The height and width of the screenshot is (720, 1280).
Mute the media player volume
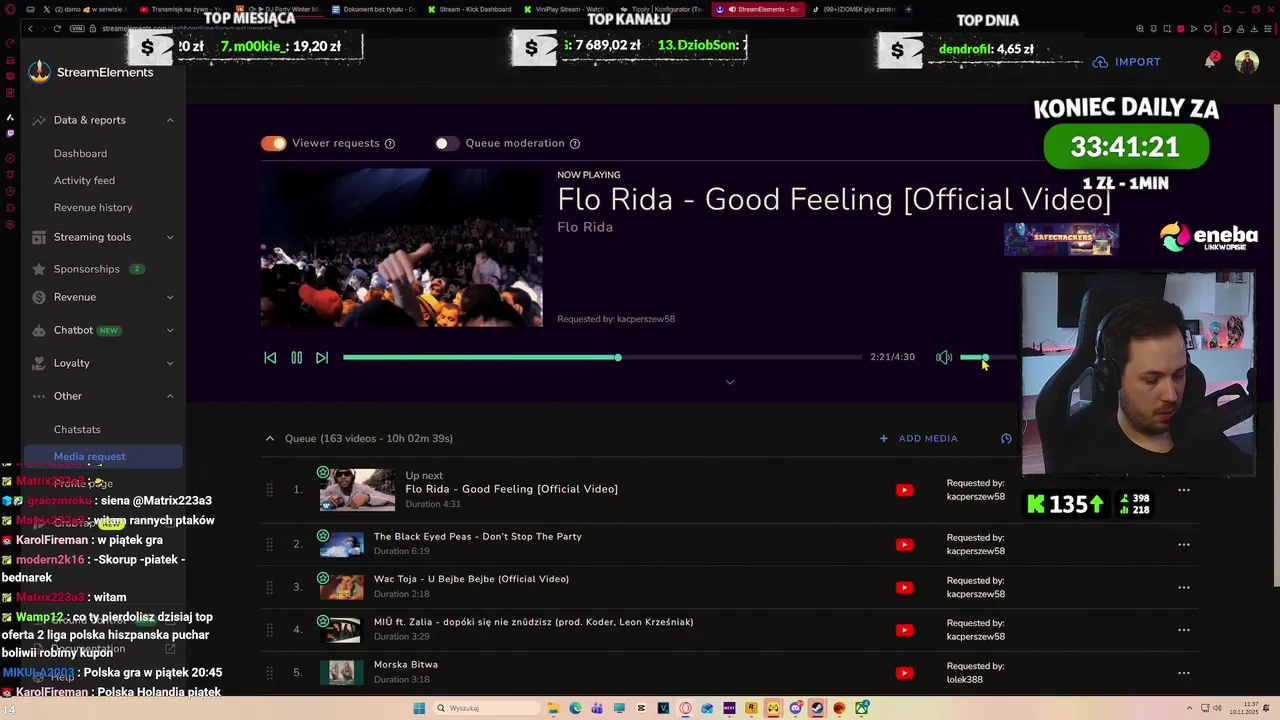point(943,357)
